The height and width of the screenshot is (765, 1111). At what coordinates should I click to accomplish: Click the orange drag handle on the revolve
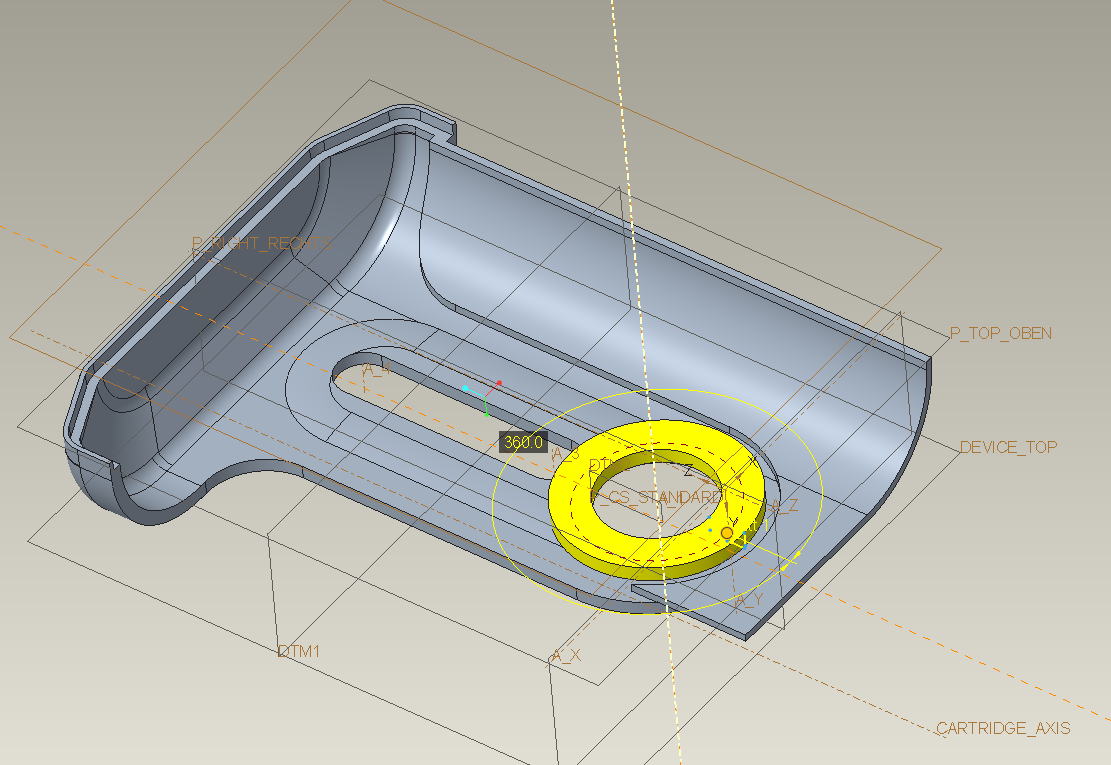pyautogui.click(x=726, y=533)
